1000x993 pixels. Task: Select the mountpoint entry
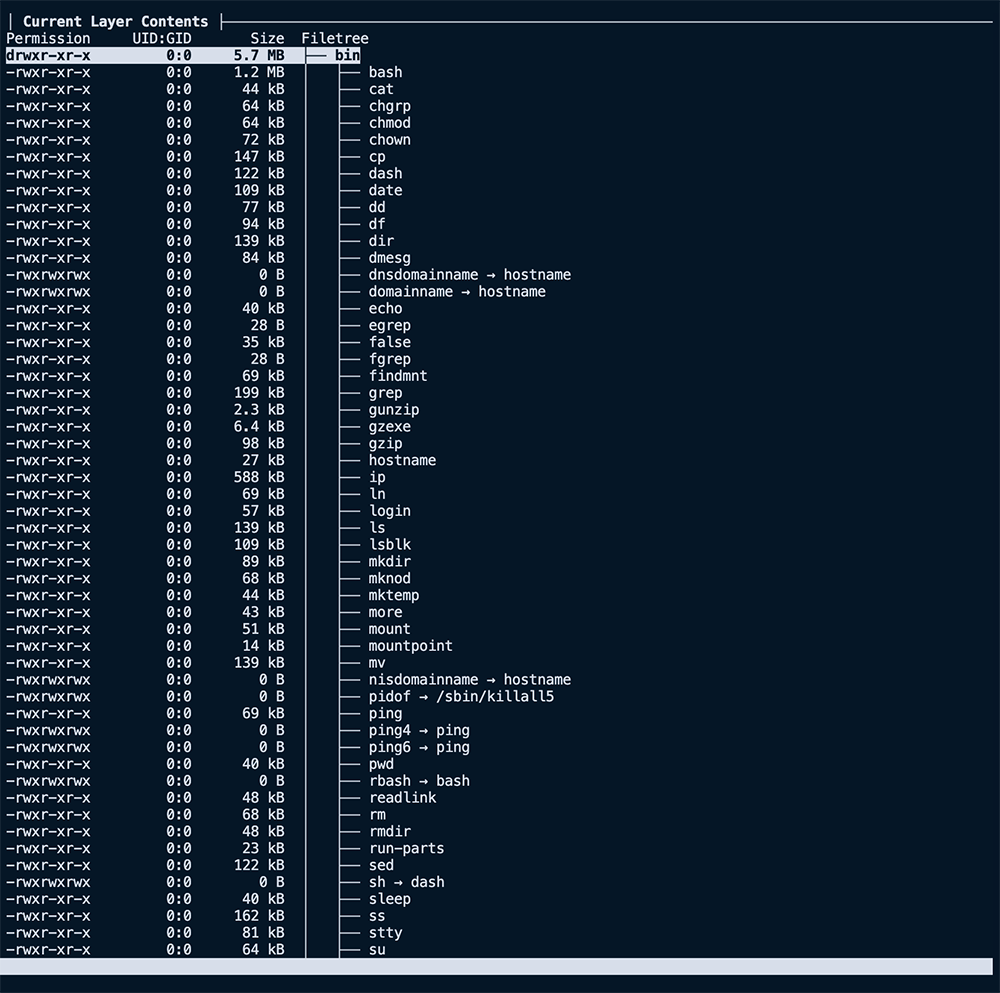(410, 646)
